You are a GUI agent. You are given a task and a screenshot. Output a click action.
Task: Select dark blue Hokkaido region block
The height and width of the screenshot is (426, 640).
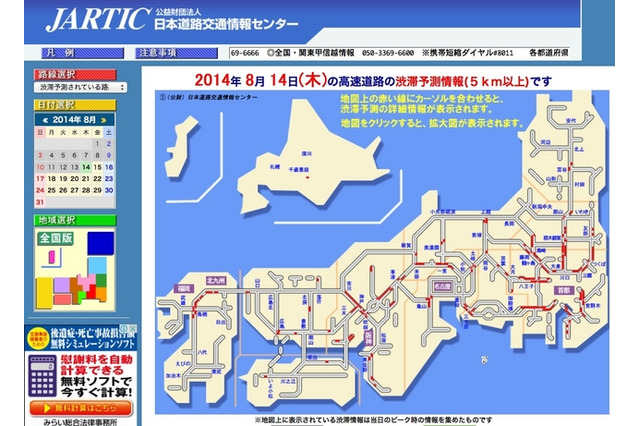coord(100,244)
